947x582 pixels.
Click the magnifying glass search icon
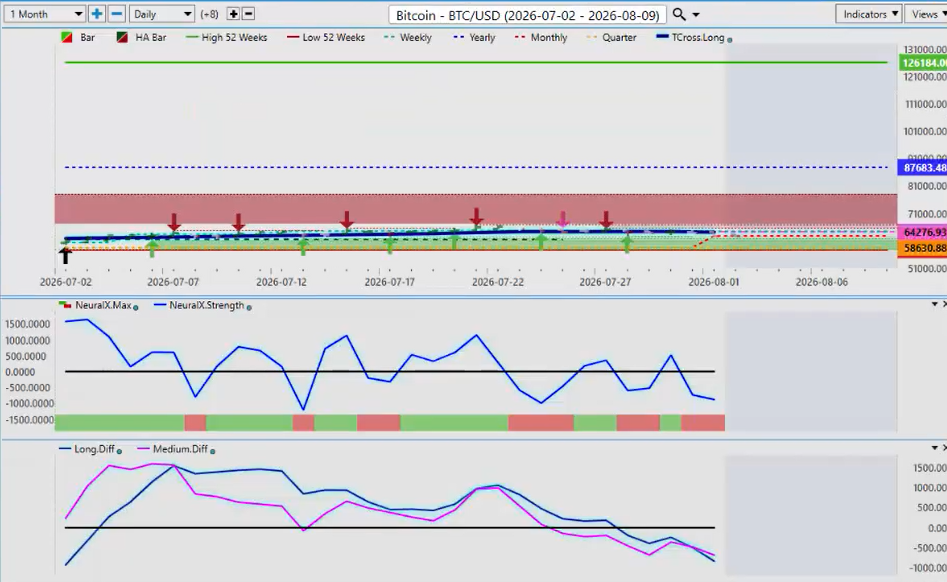(679, 14)
